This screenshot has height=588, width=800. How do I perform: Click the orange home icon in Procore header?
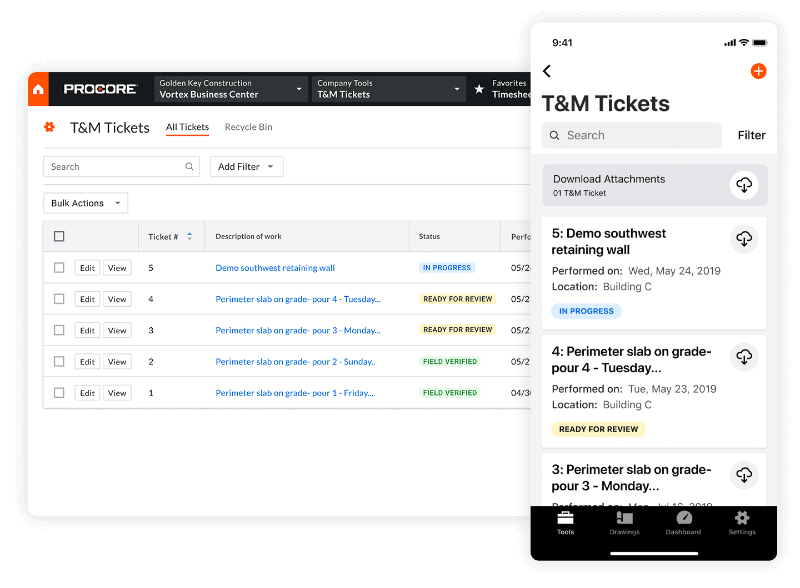tap(38, 89)
